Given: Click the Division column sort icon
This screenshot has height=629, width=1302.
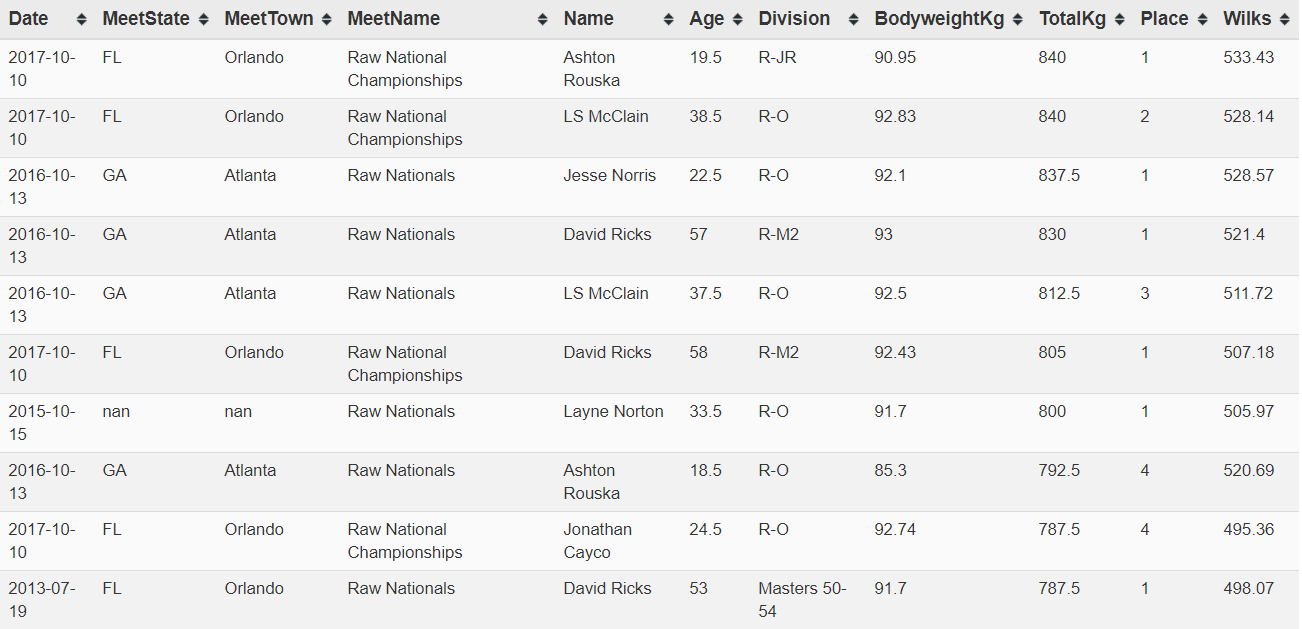Looking at the screenshot, I should coord(854,19).
